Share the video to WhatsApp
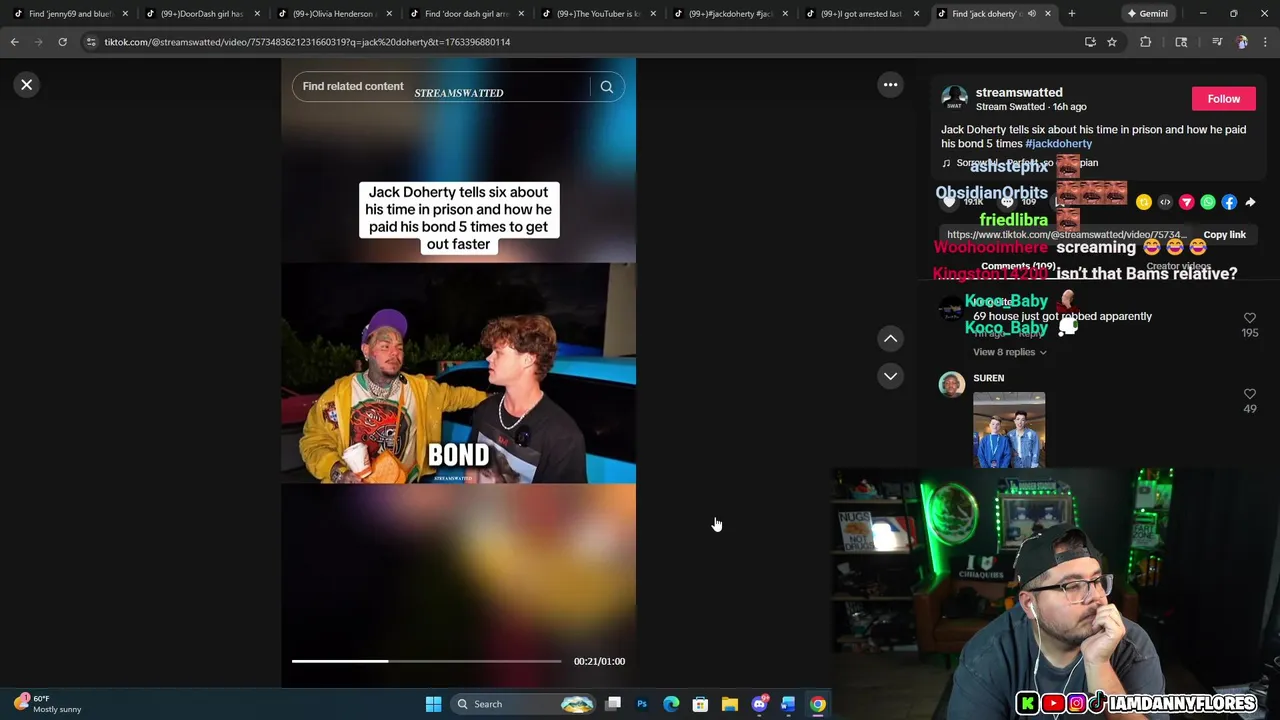This screenshot has height=720, width=1280. pos(1208,202)
